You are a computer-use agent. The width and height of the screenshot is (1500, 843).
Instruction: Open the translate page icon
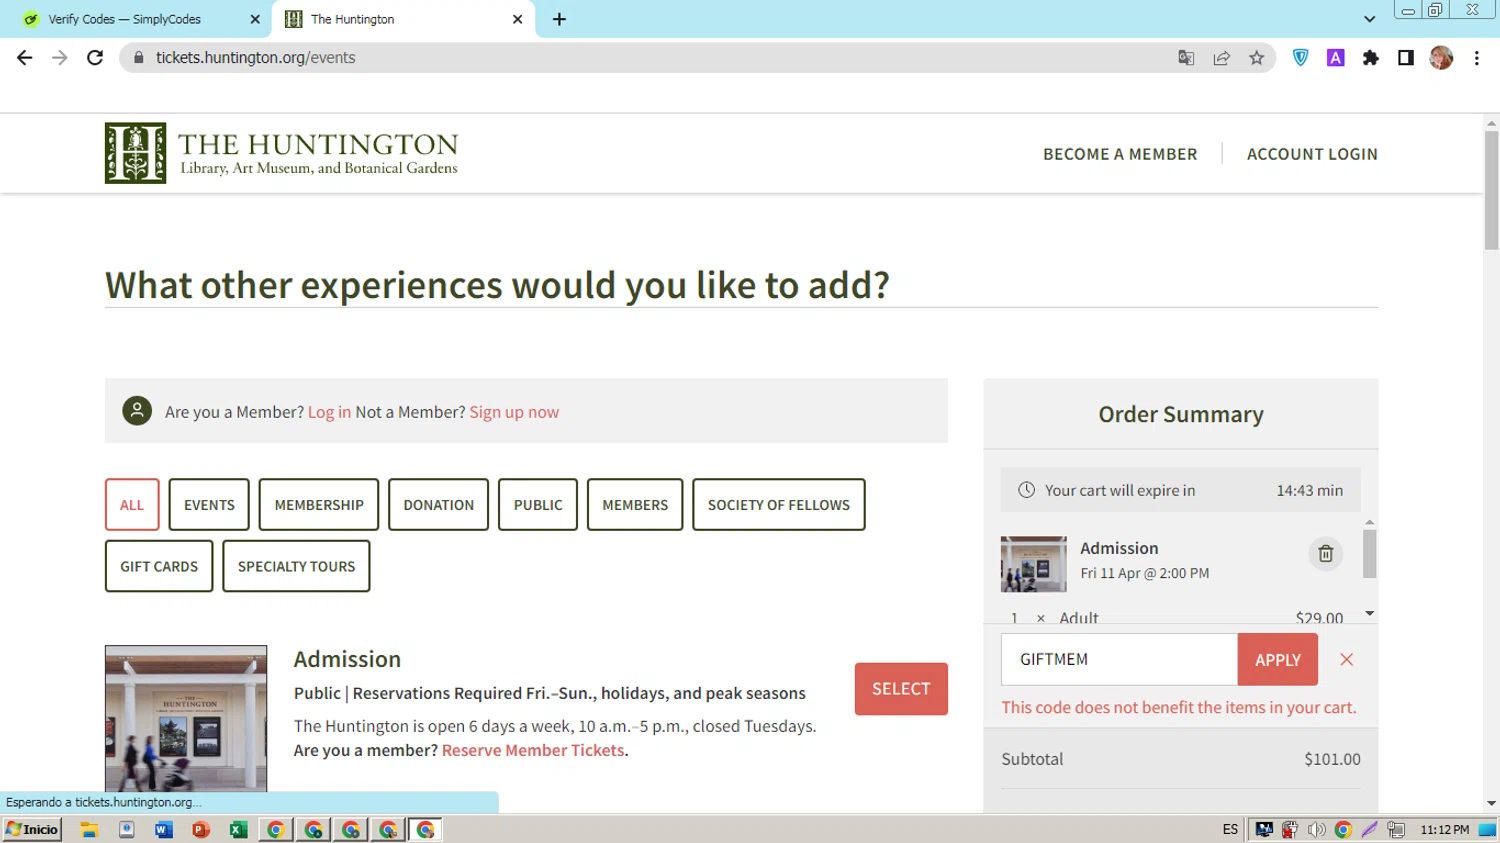point(1186,58)
